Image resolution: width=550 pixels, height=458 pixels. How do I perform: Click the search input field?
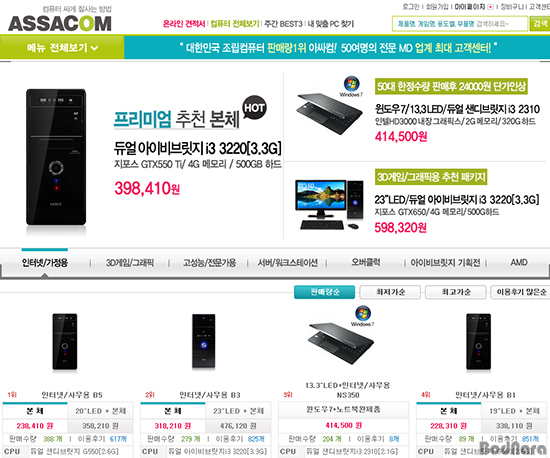pos(460,24)
